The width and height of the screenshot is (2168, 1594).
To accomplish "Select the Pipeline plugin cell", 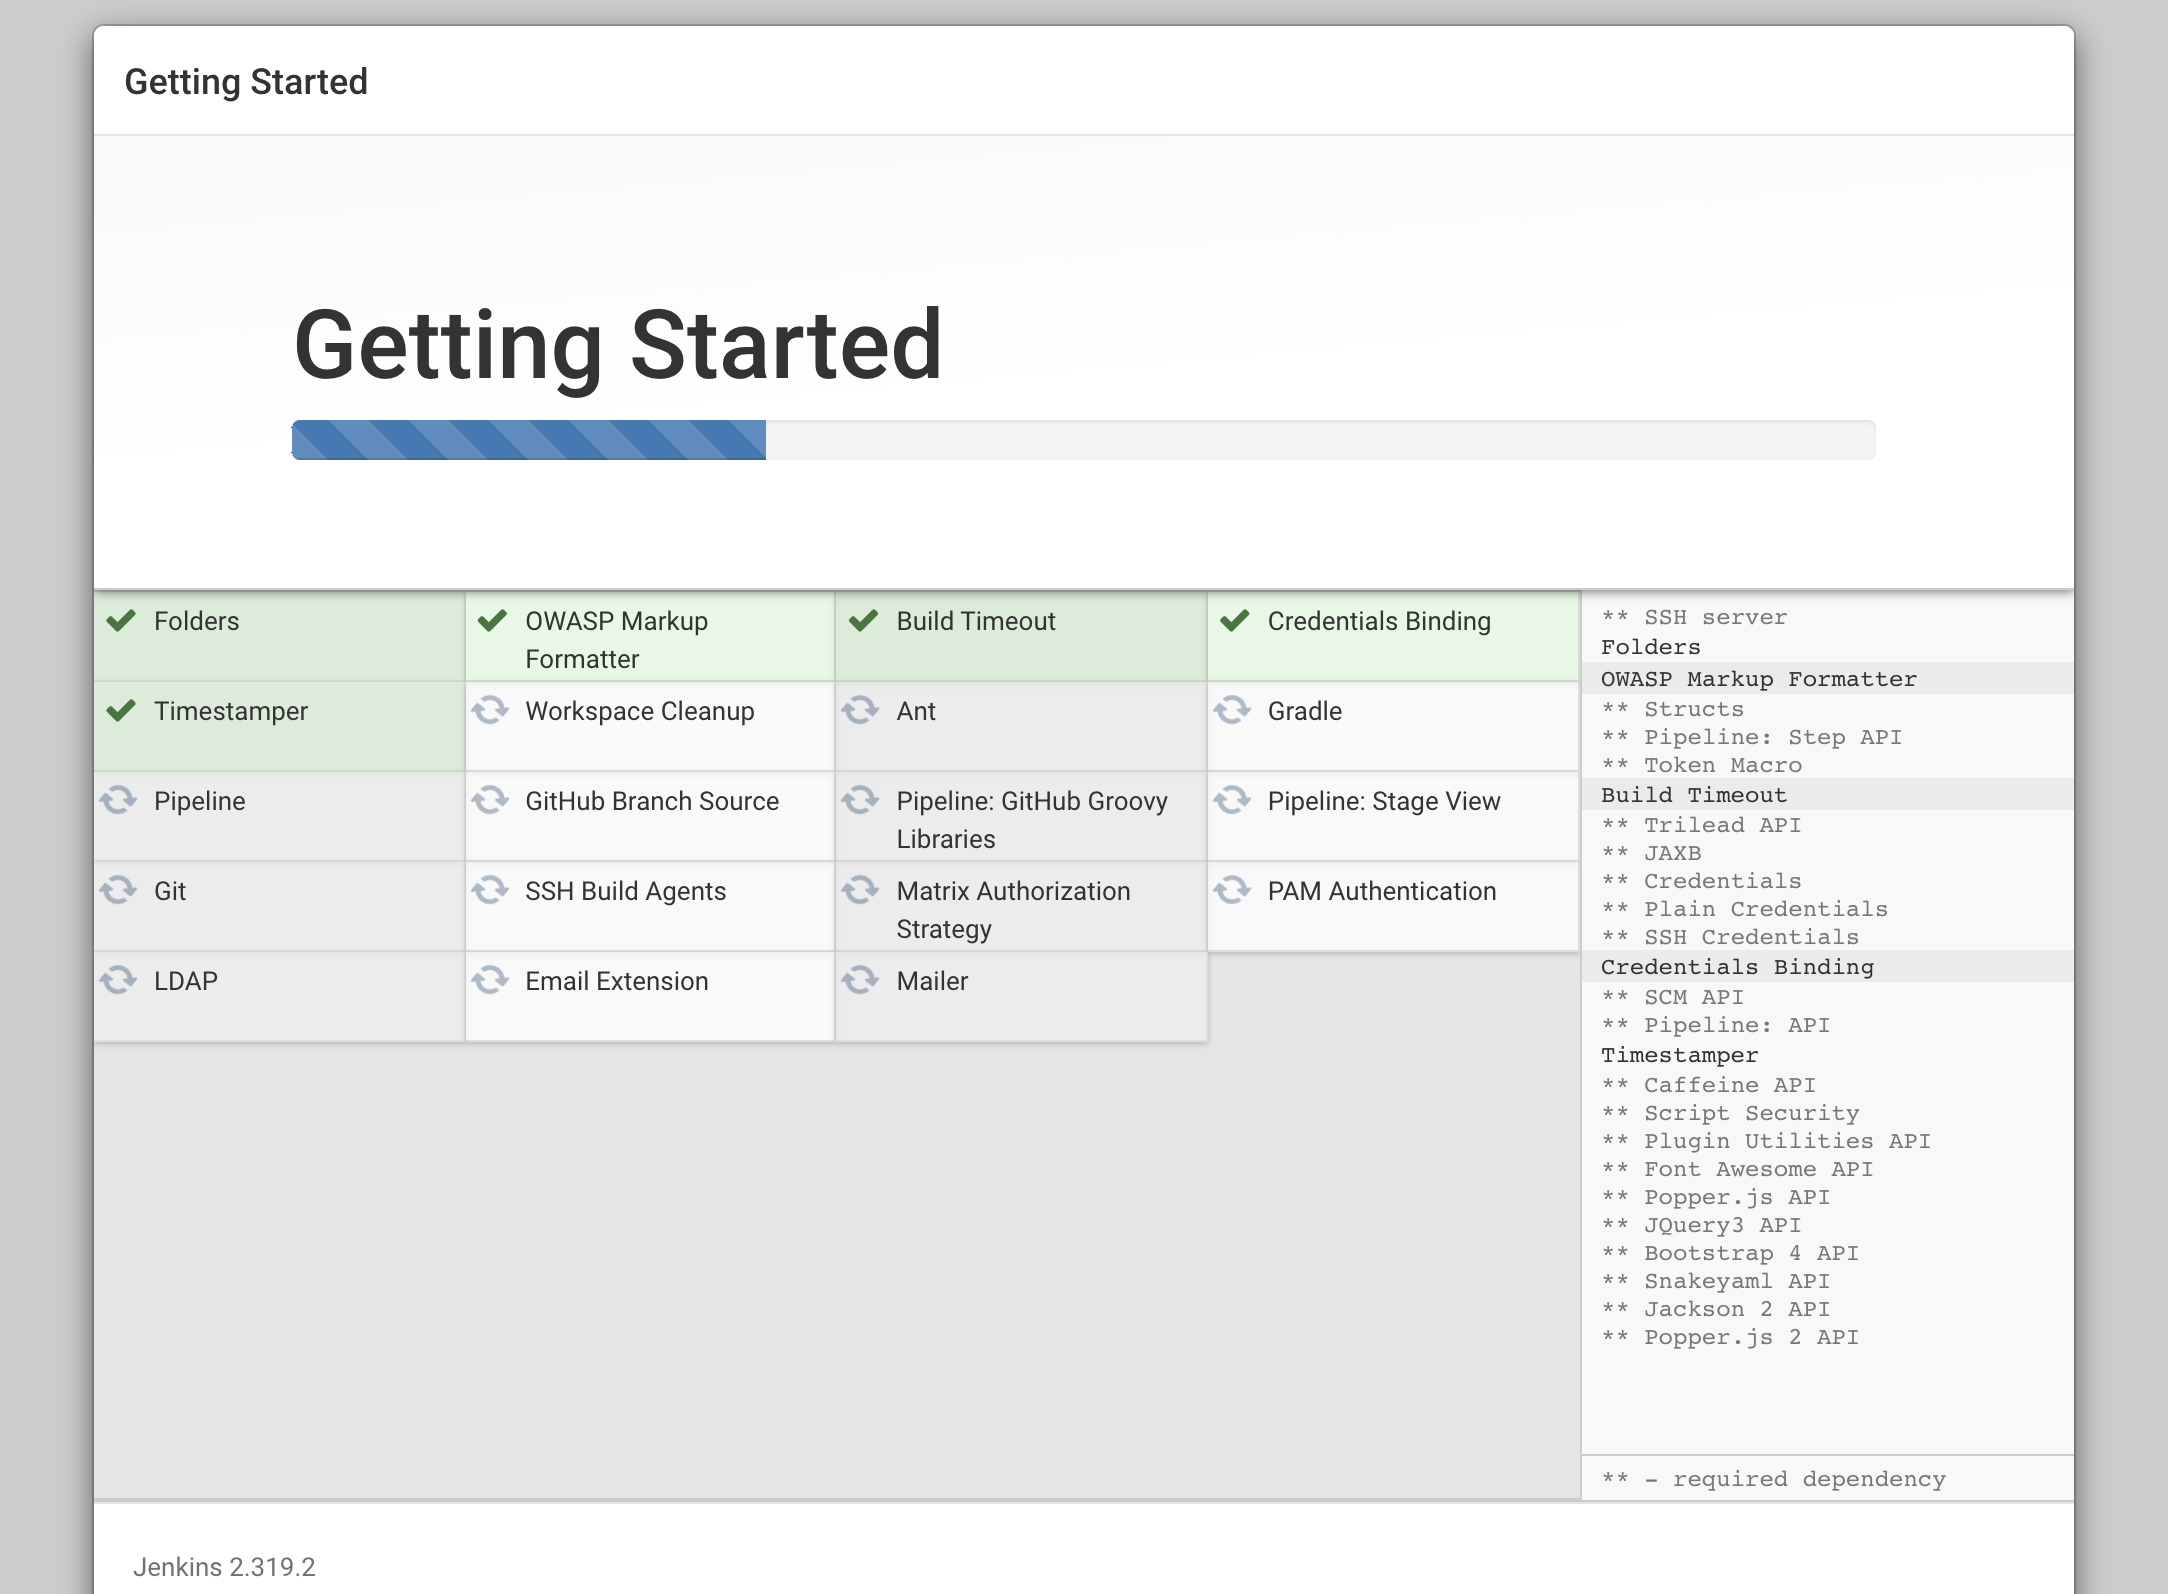I will [x=200, y=801].
